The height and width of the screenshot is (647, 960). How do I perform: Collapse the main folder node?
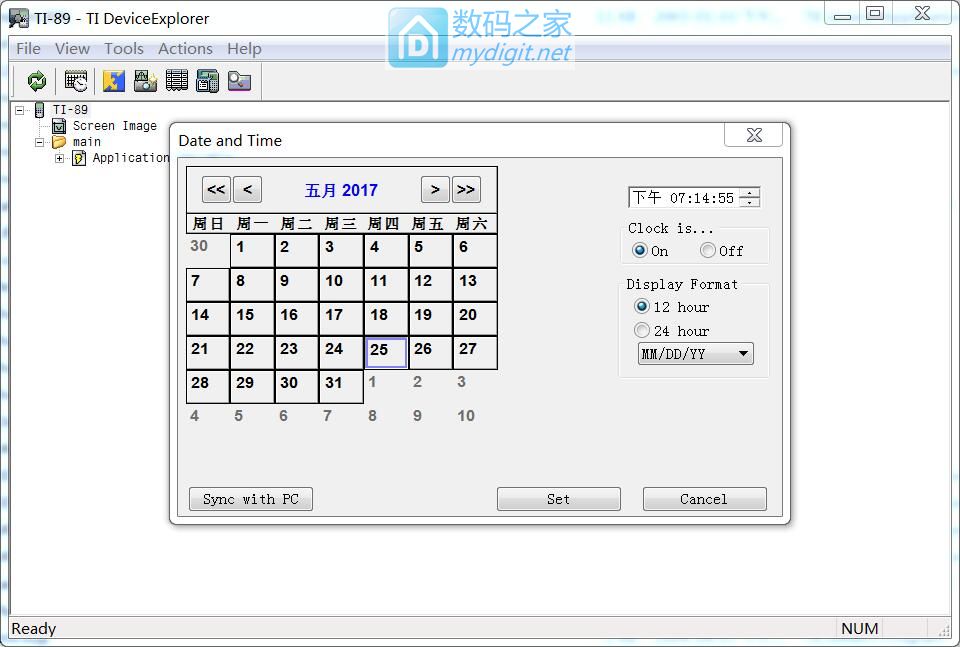click(x=39, y=142)
